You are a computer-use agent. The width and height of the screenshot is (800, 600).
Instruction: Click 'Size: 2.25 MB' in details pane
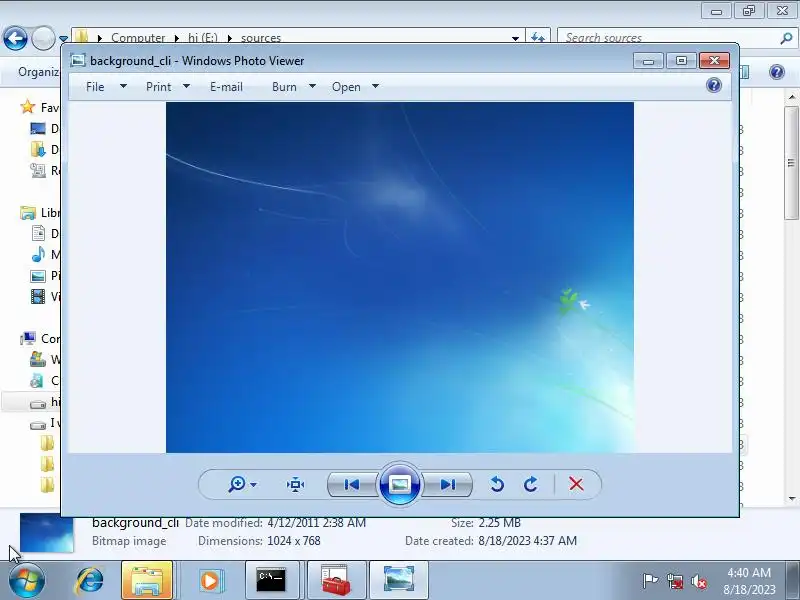pos(486,523)
